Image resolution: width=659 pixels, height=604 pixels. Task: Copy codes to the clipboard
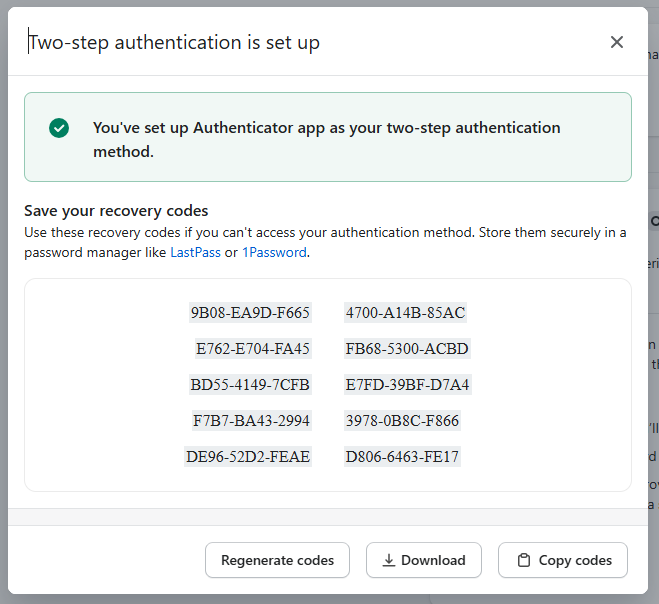click(563, 560)
